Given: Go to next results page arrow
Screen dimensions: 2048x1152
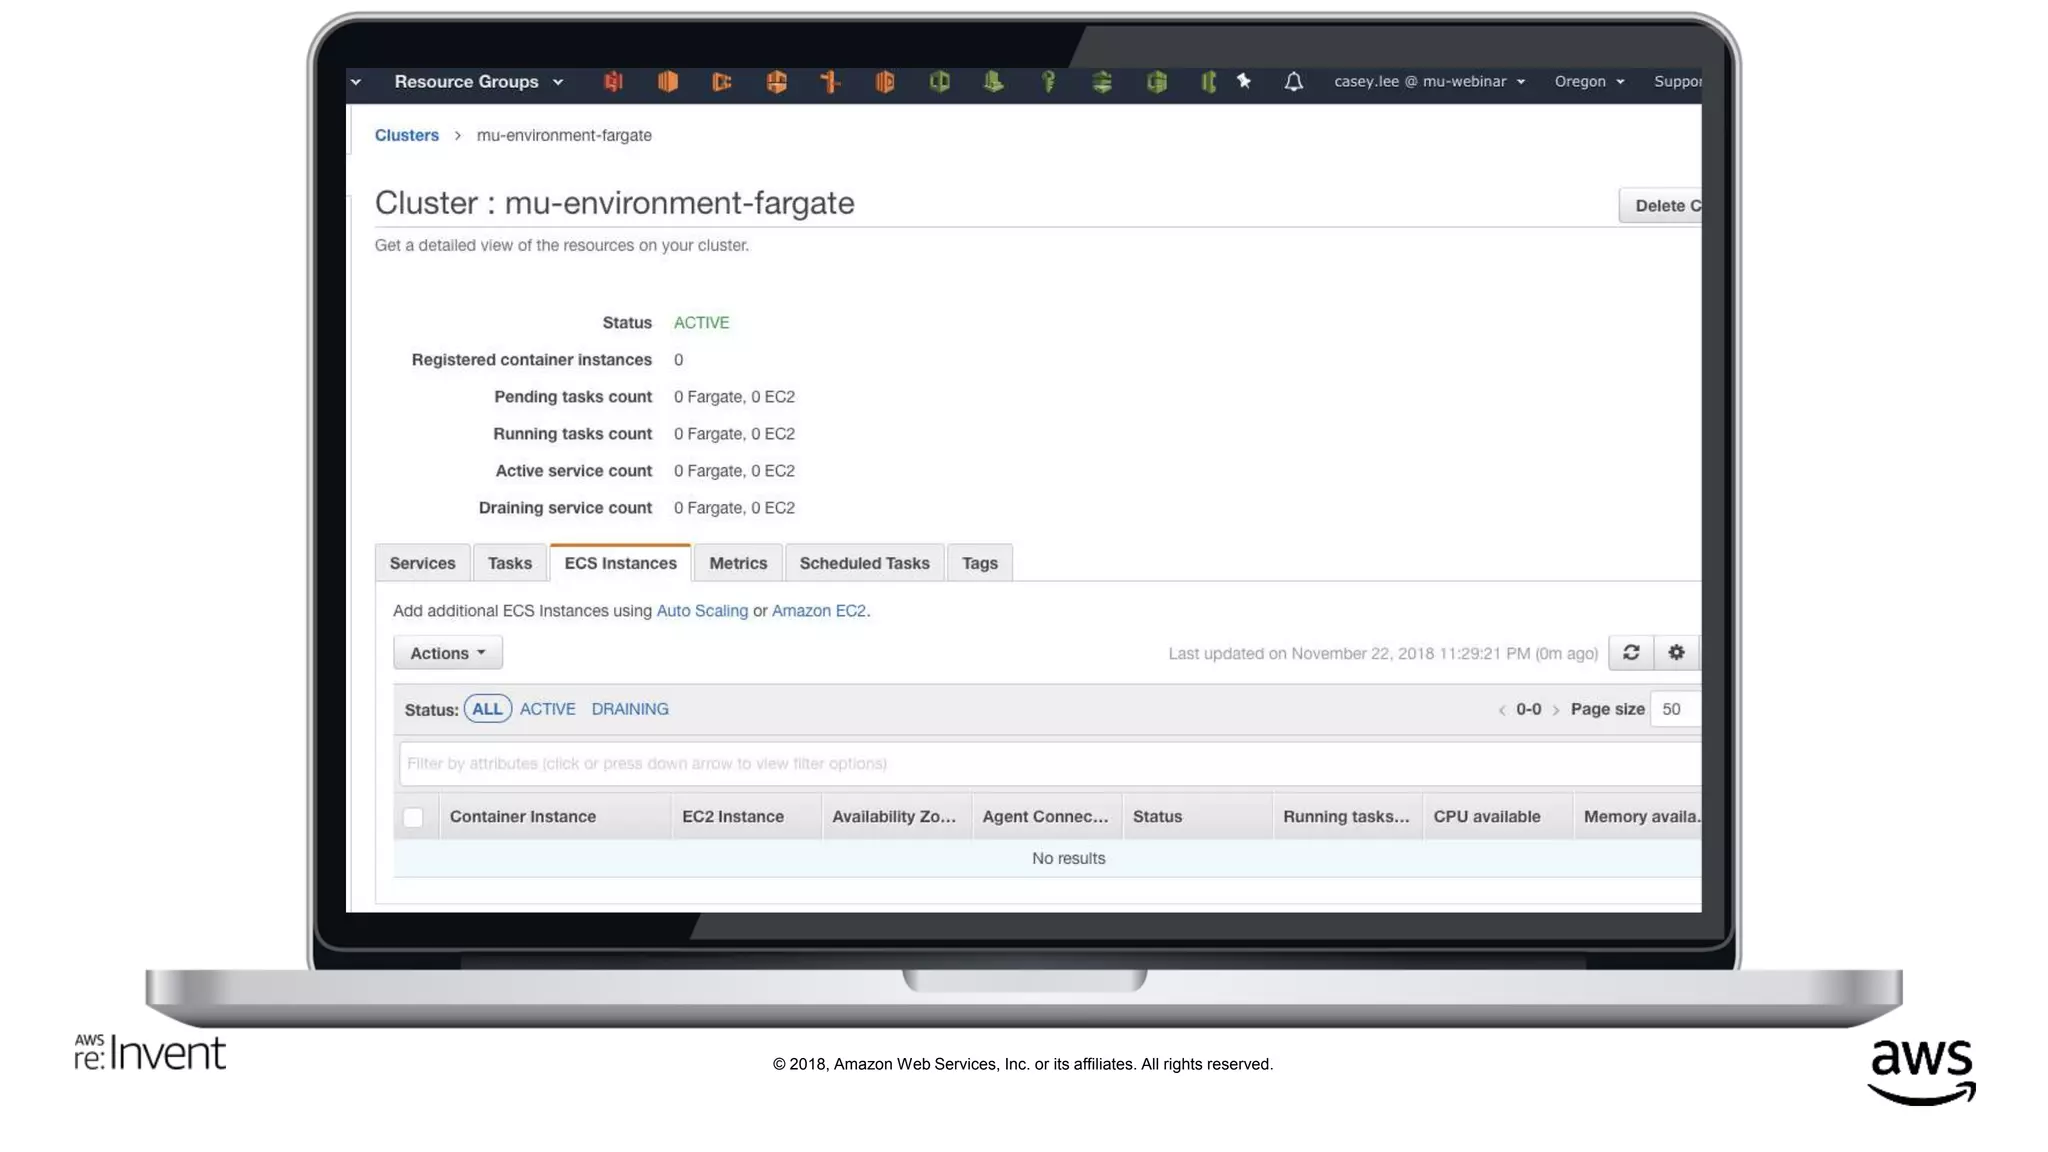Looking at the screenshot, I should pyautogui.click(x=1556, y=710).
